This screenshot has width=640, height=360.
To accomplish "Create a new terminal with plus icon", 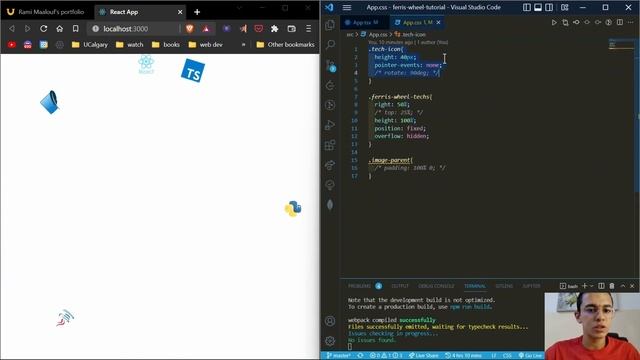I will point(584,286).
